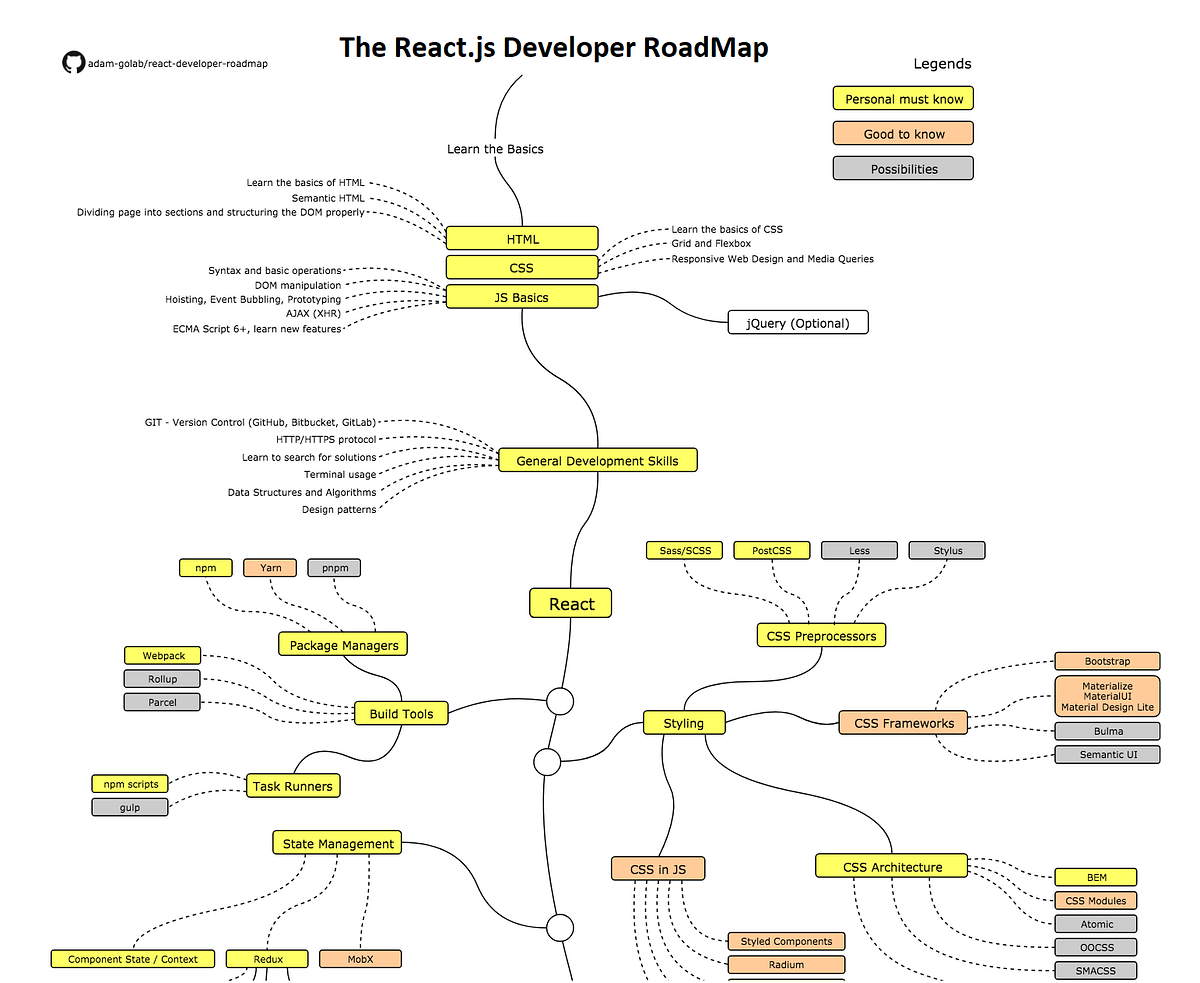Select the 'Possibilities' legend entry
1200x983 pixels.
pos(903,168)
